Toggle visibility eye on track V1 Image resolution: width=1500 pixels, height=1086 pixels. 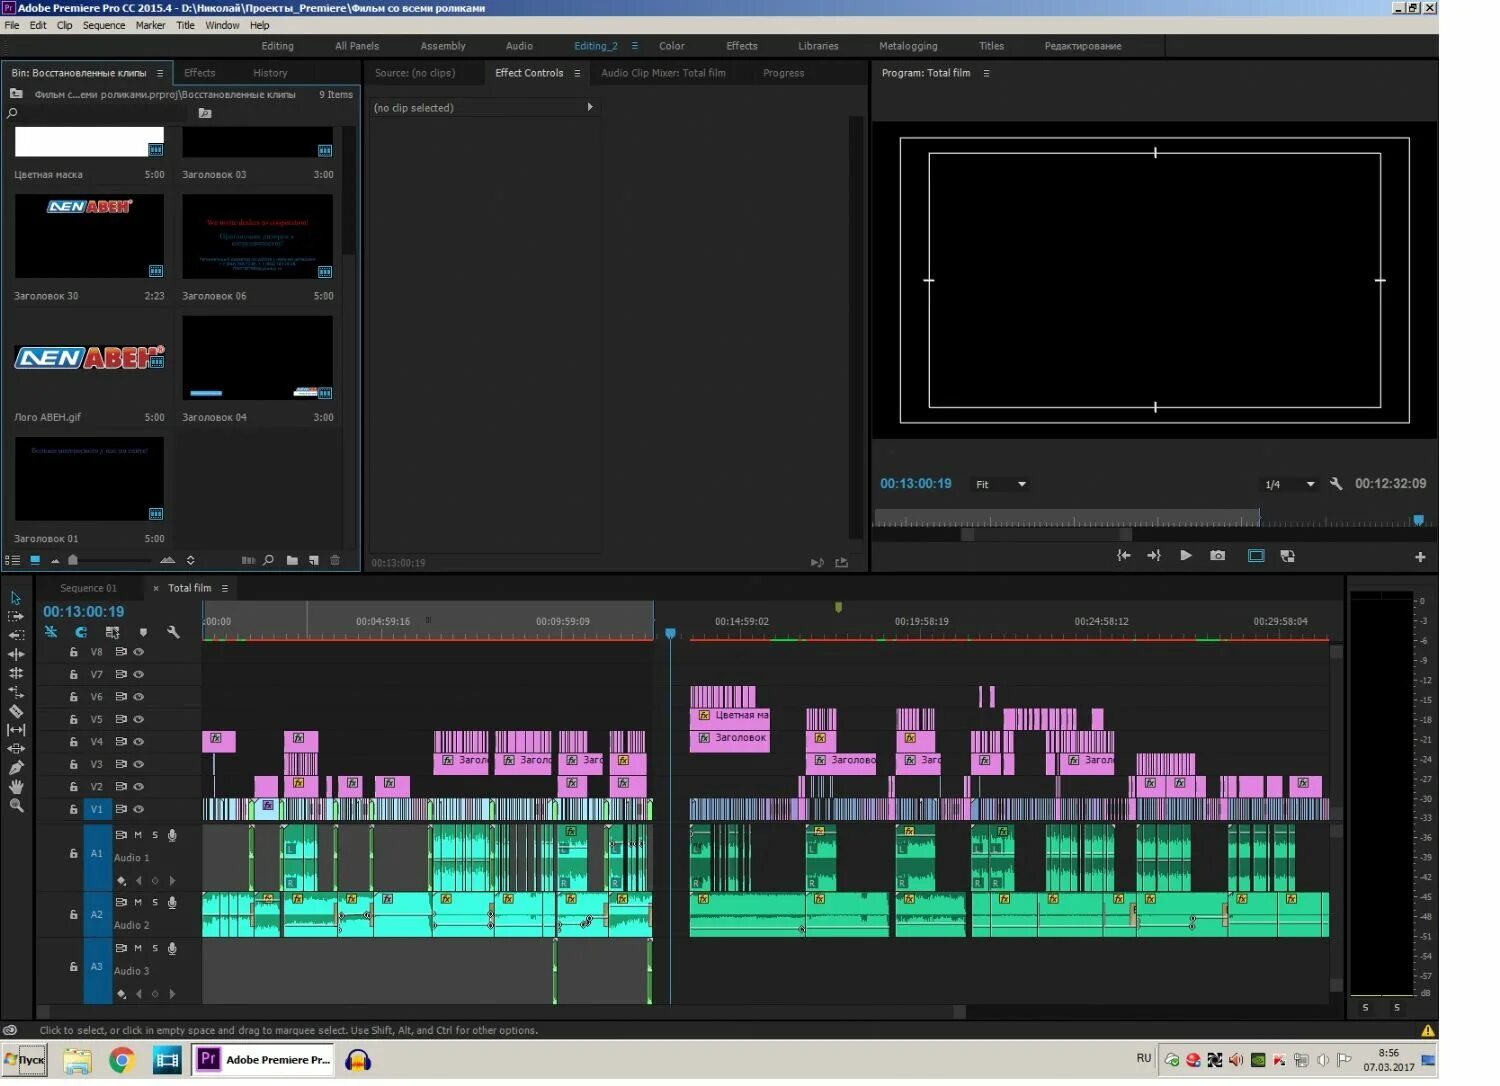pos(138,809)
